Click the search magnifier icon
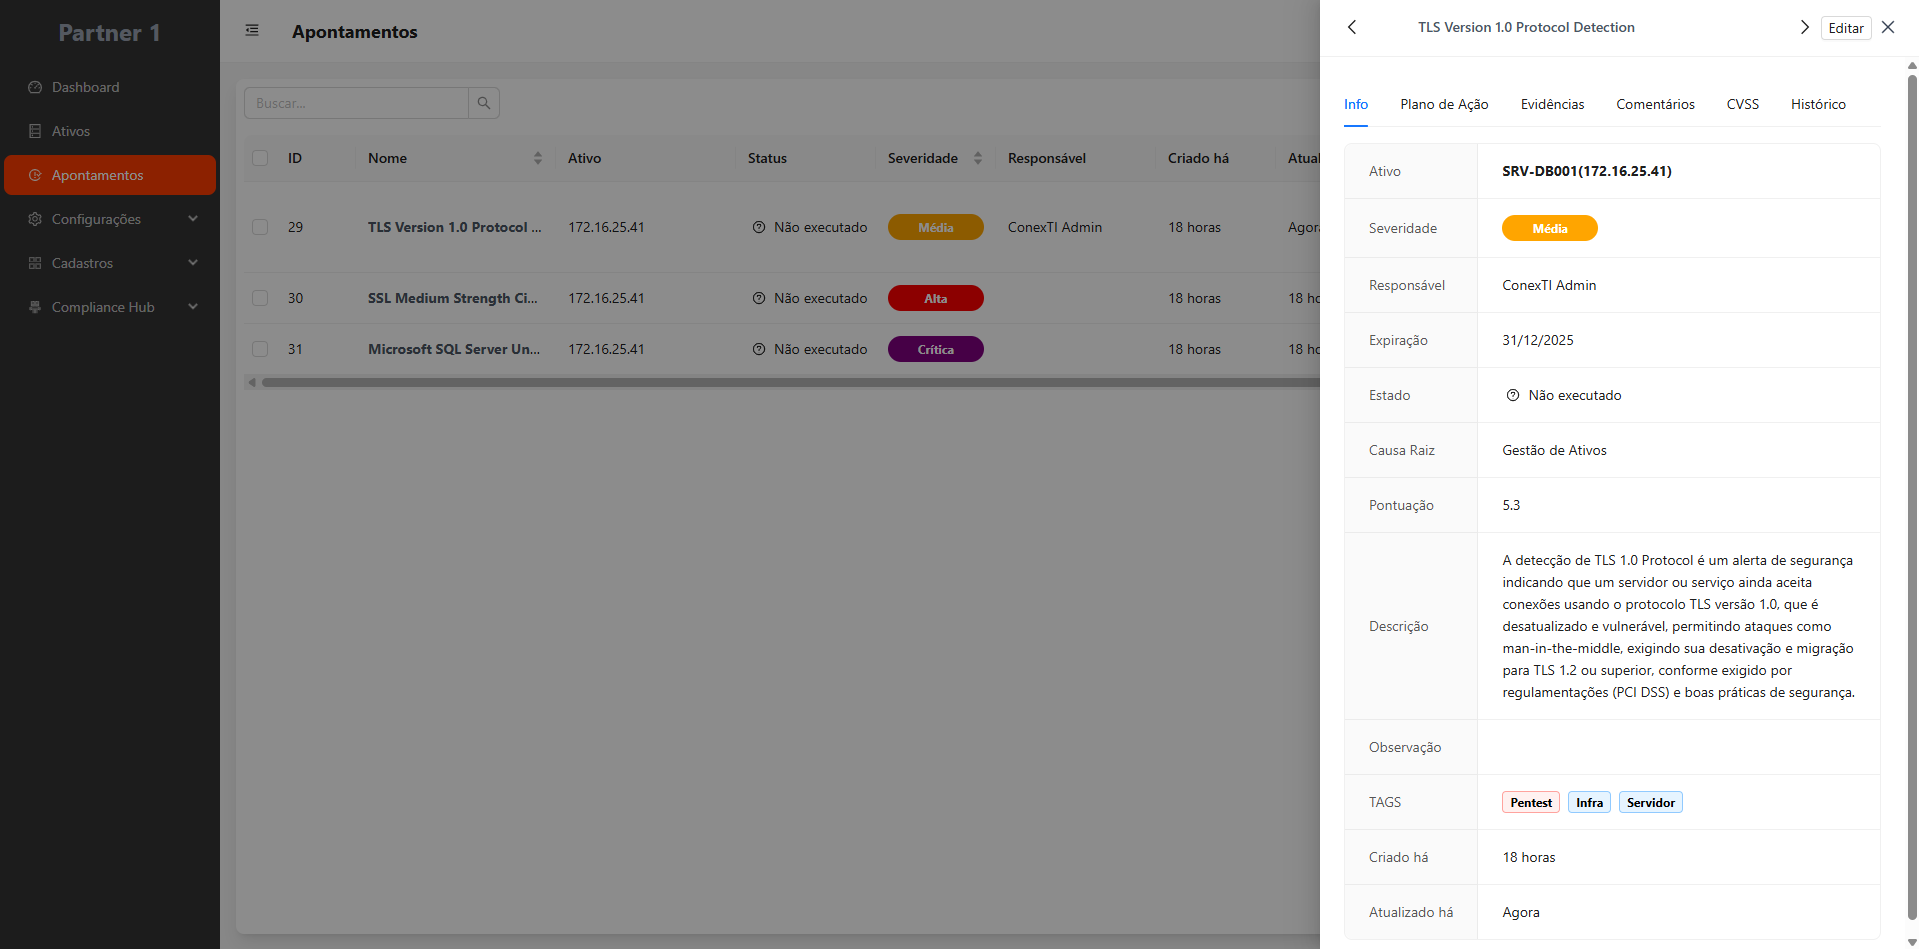 click(484, 103)
